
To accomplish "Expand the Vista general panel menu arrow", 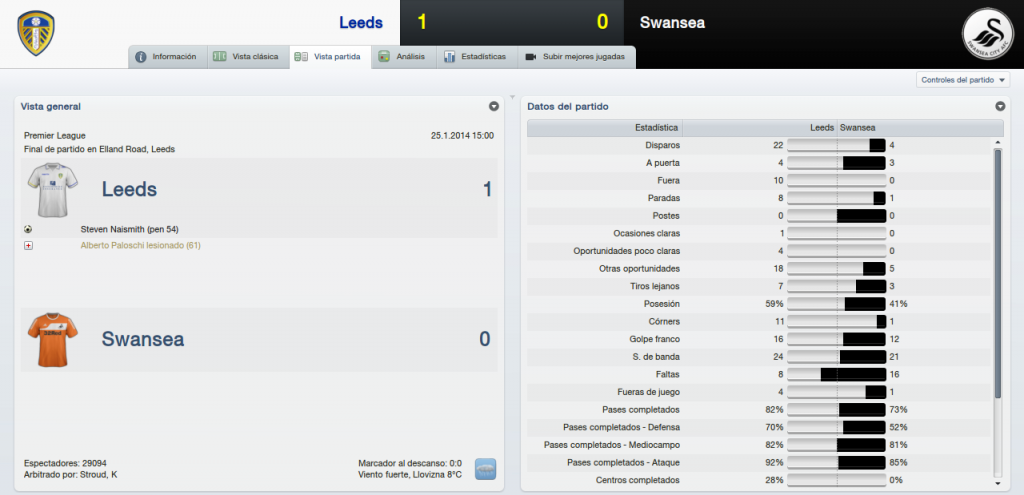I will point(494,106).
